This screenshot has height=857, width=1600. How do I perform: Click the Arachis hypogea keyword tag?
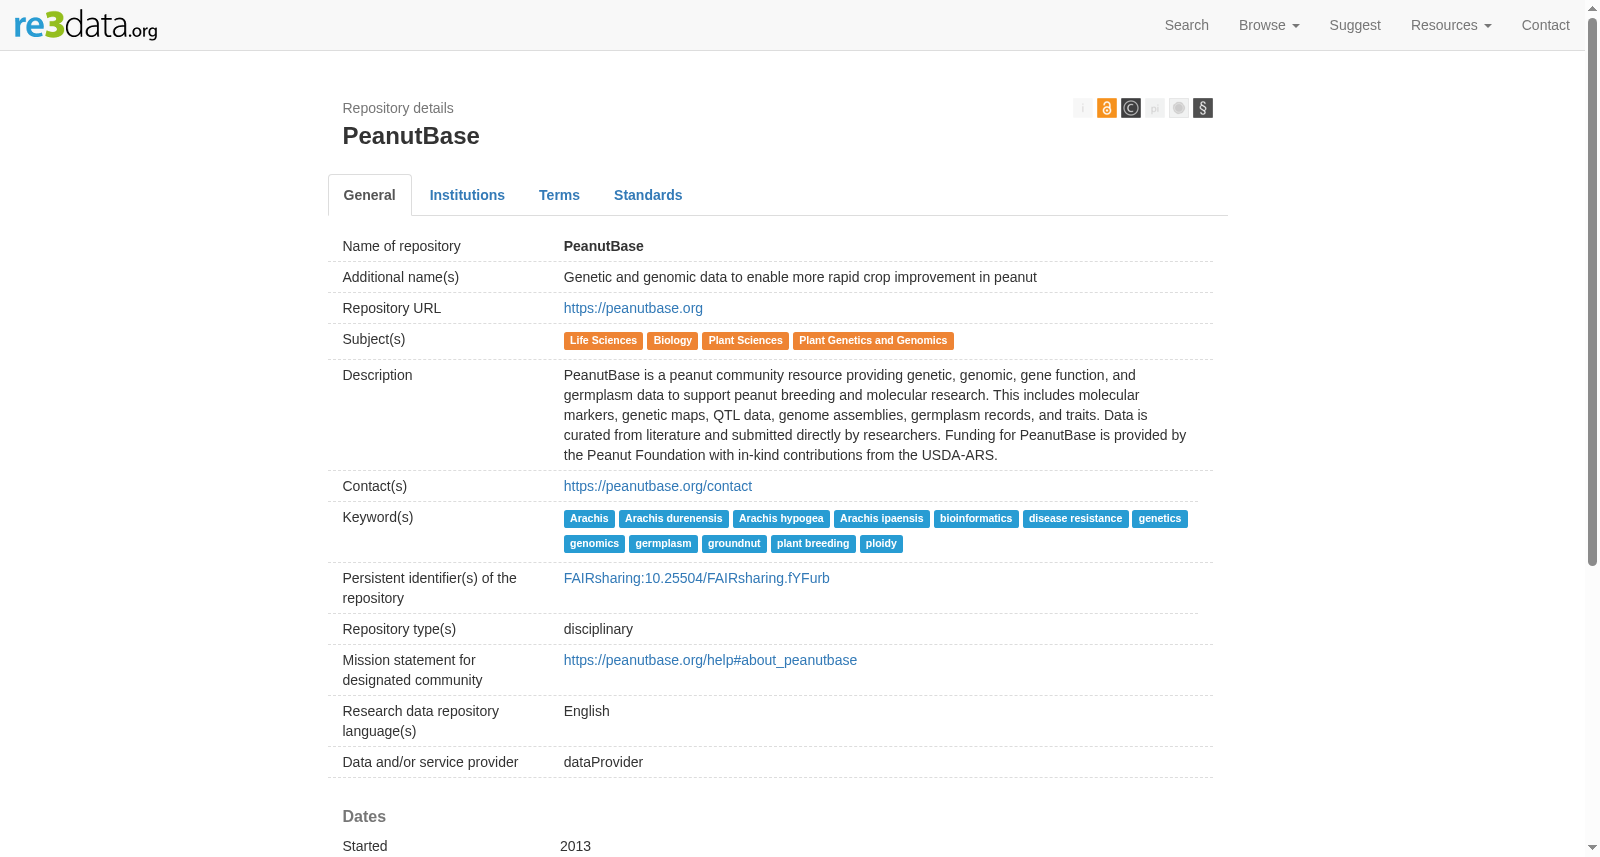coord(781,519)
